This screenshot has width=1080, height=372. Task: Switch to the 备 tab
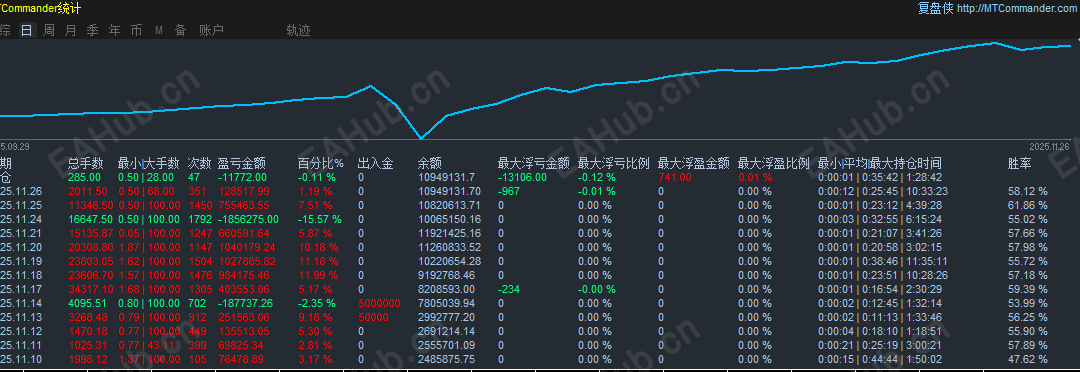180,30
